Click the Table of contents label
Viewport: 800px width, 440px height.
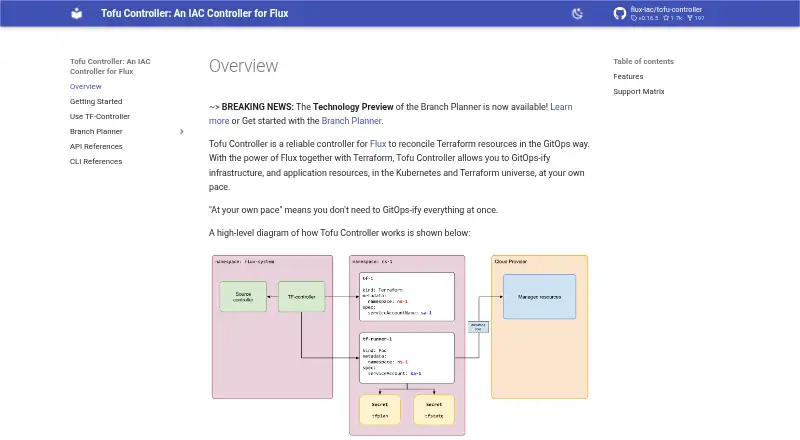point(643,61)
